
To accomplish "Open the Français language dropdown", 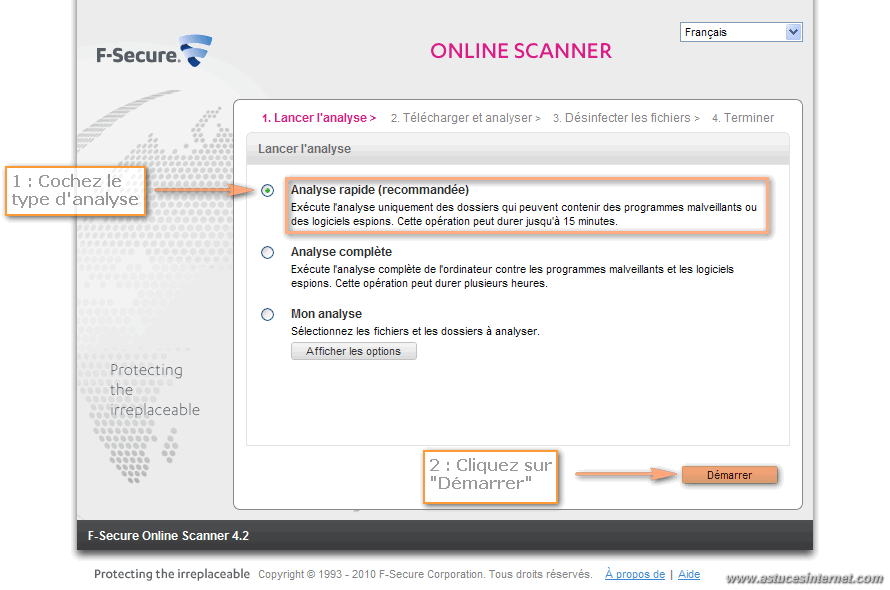I will (x=741, y=32).
